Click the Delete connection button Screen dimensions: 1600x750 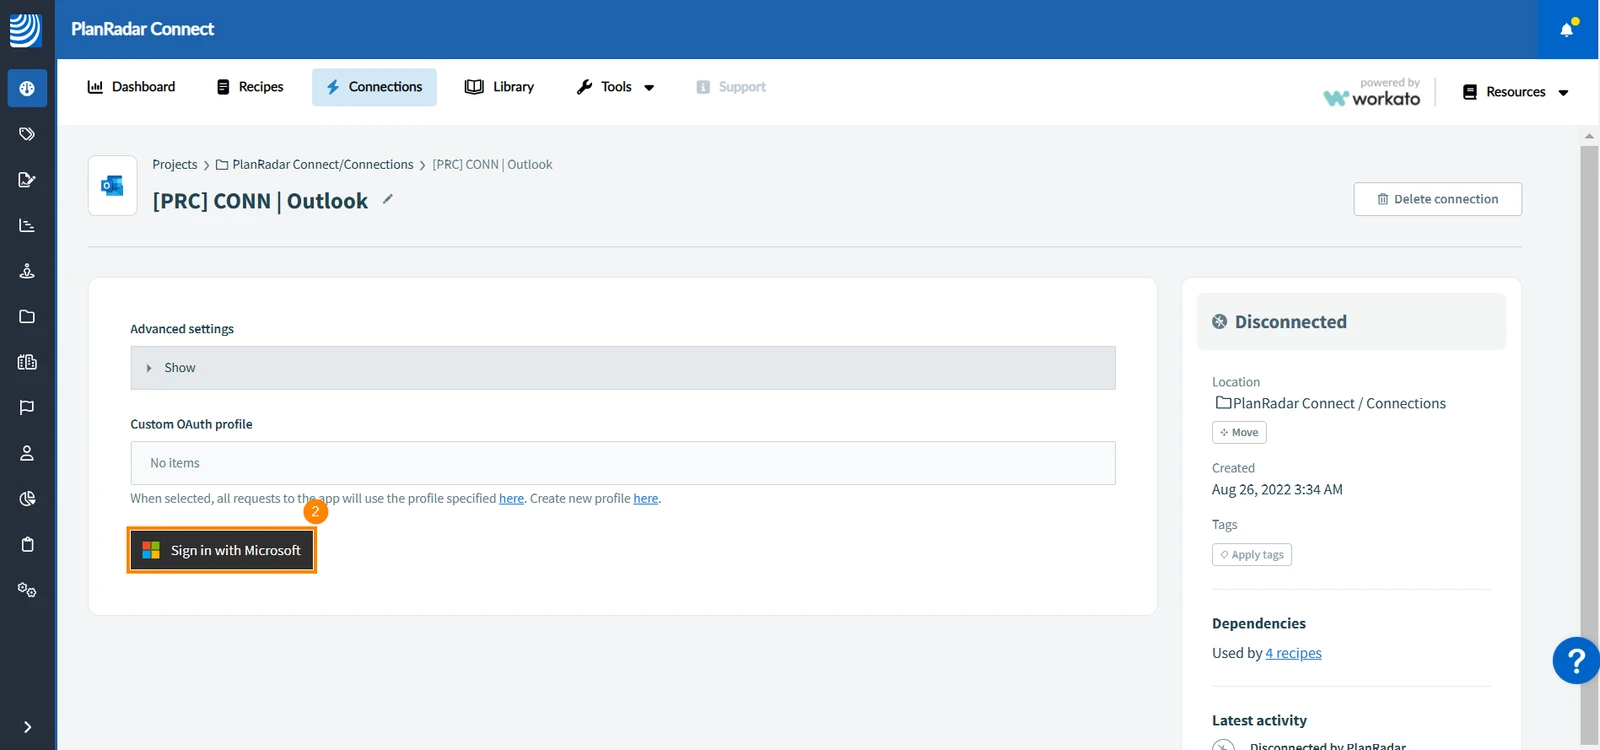pos(1437,199)
